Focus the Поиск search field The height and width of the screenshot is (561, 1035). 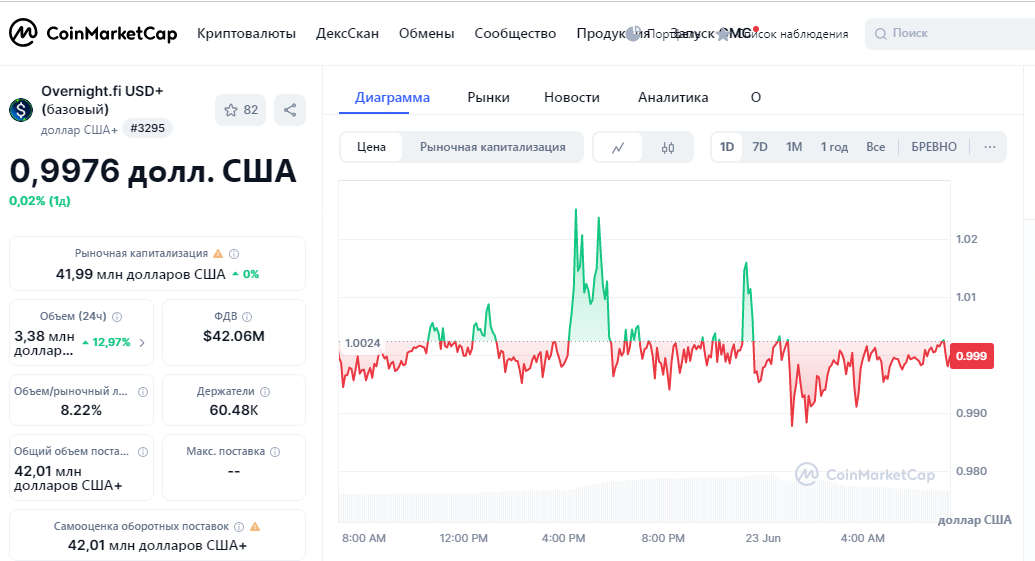point(951,34)
